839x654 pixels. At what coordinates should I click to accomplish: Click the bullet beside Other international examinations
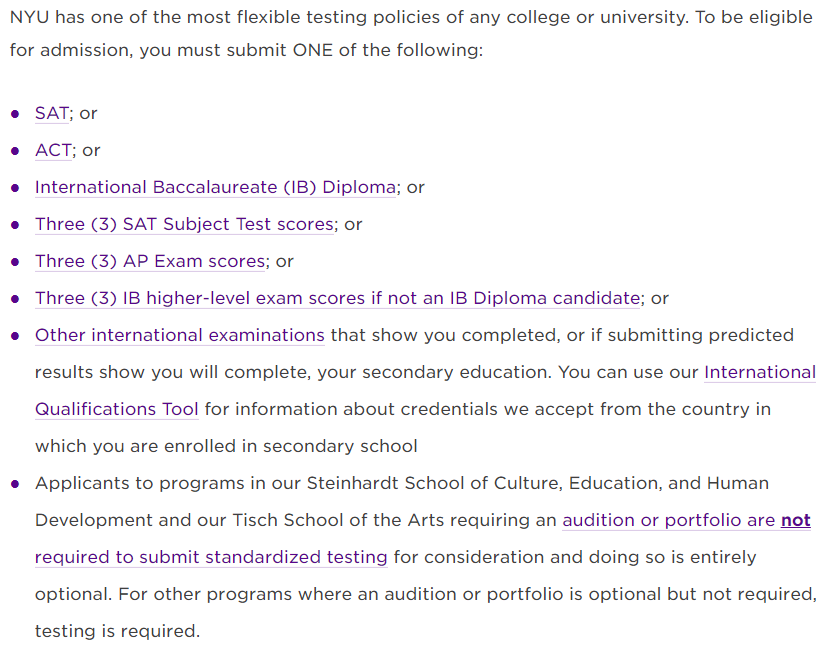[x=15, y=336]
